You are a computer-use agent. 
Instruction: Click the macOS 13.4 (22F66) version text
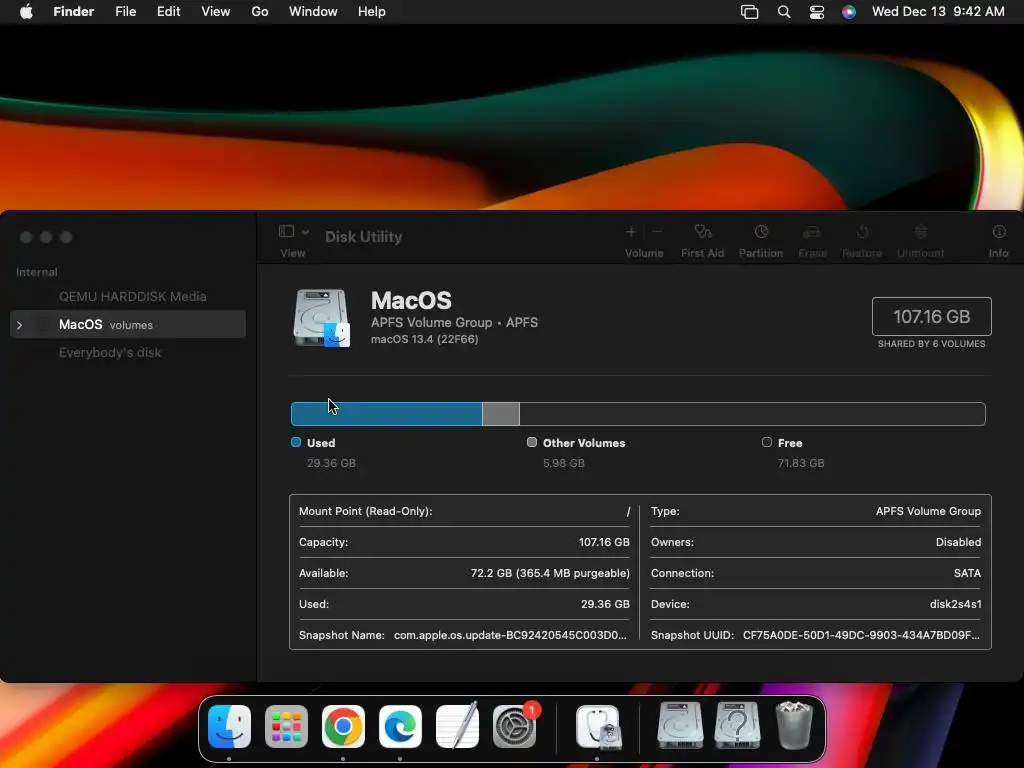tap(424, 339)
